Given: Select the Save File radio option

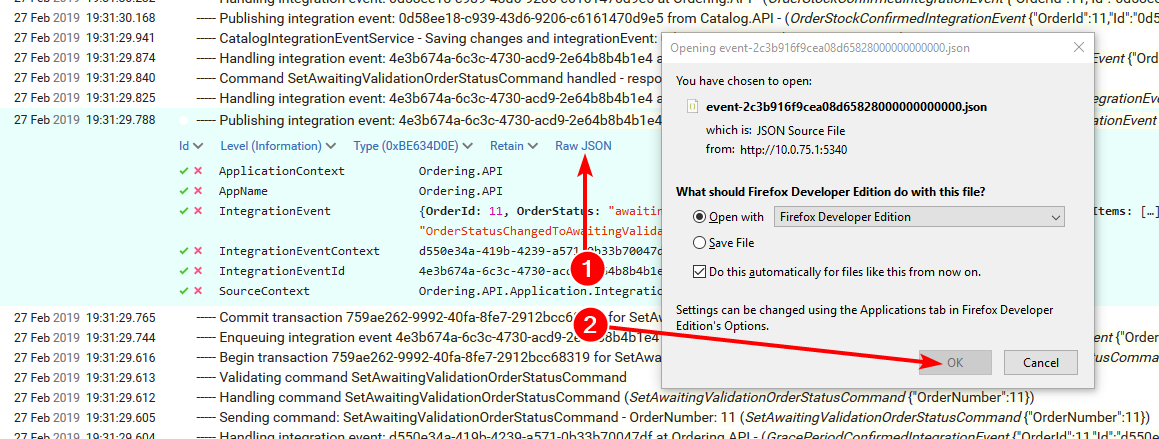Looking at the screenshot, I should (698, 243).
